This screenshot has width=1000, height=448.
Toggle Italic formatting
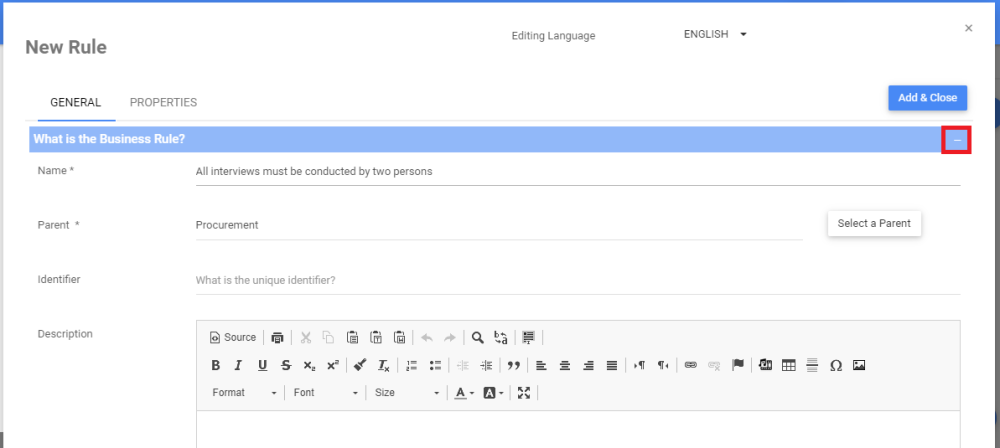(x=239, y=366)
